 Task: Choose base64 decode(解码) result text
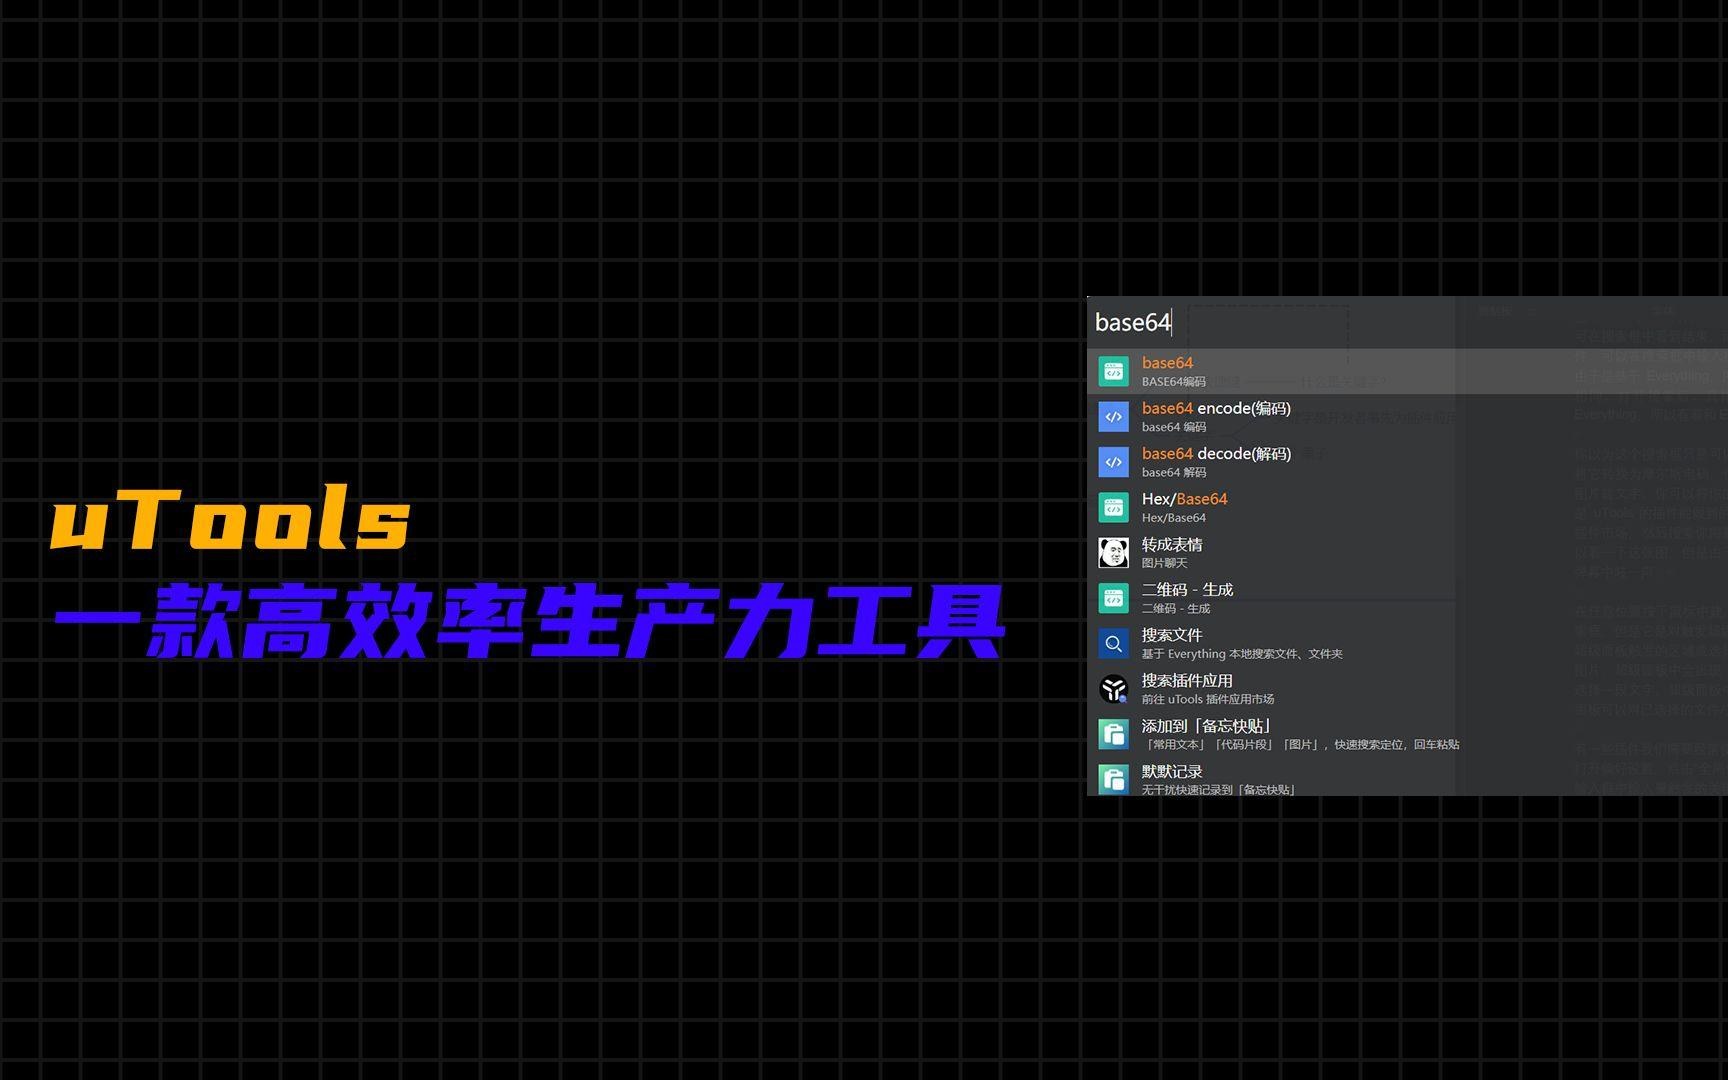click(1216, 453)
